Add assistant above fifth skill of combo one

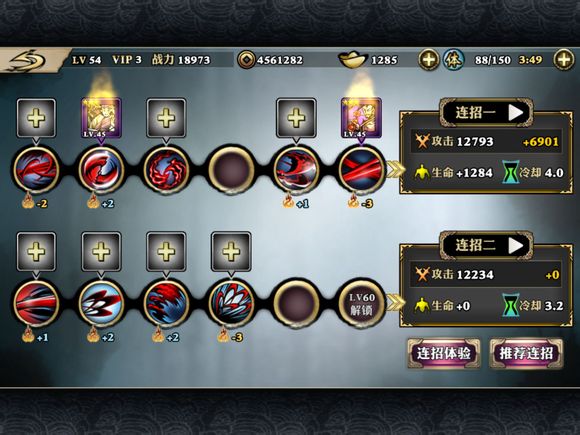(296, 118)
